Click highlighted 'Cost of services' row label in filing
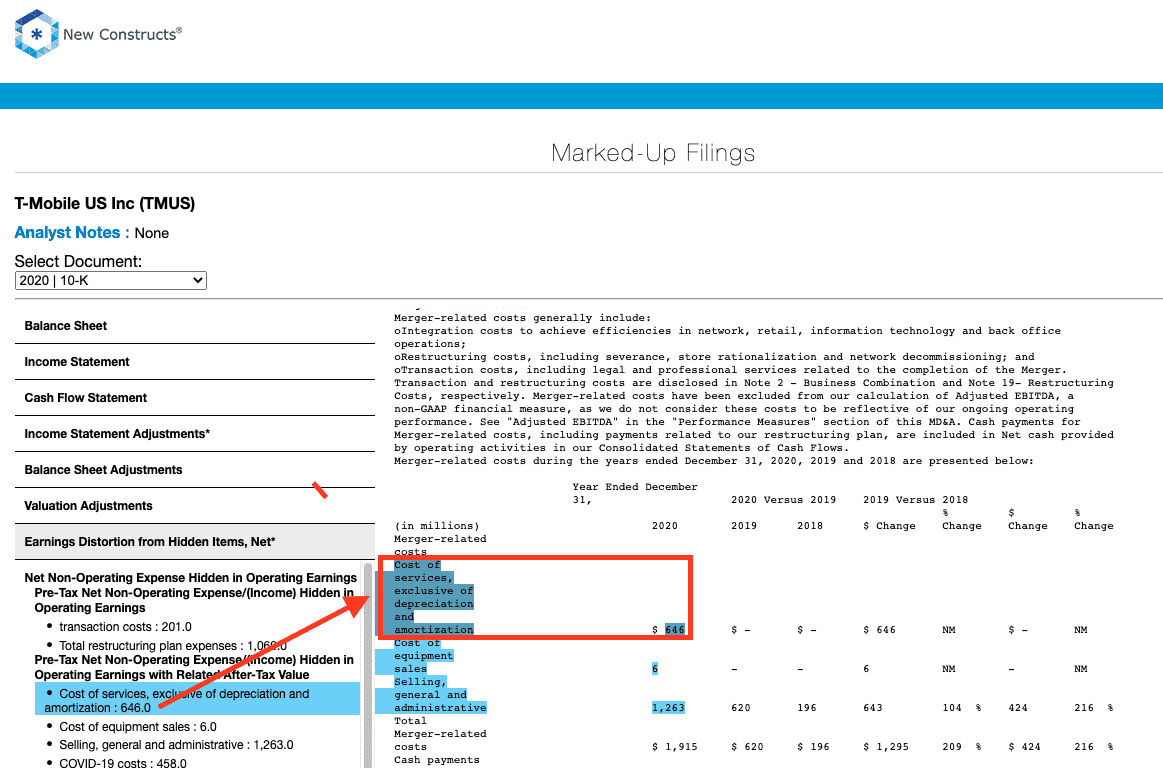The image size is (1163, 768). click(434, 597)
